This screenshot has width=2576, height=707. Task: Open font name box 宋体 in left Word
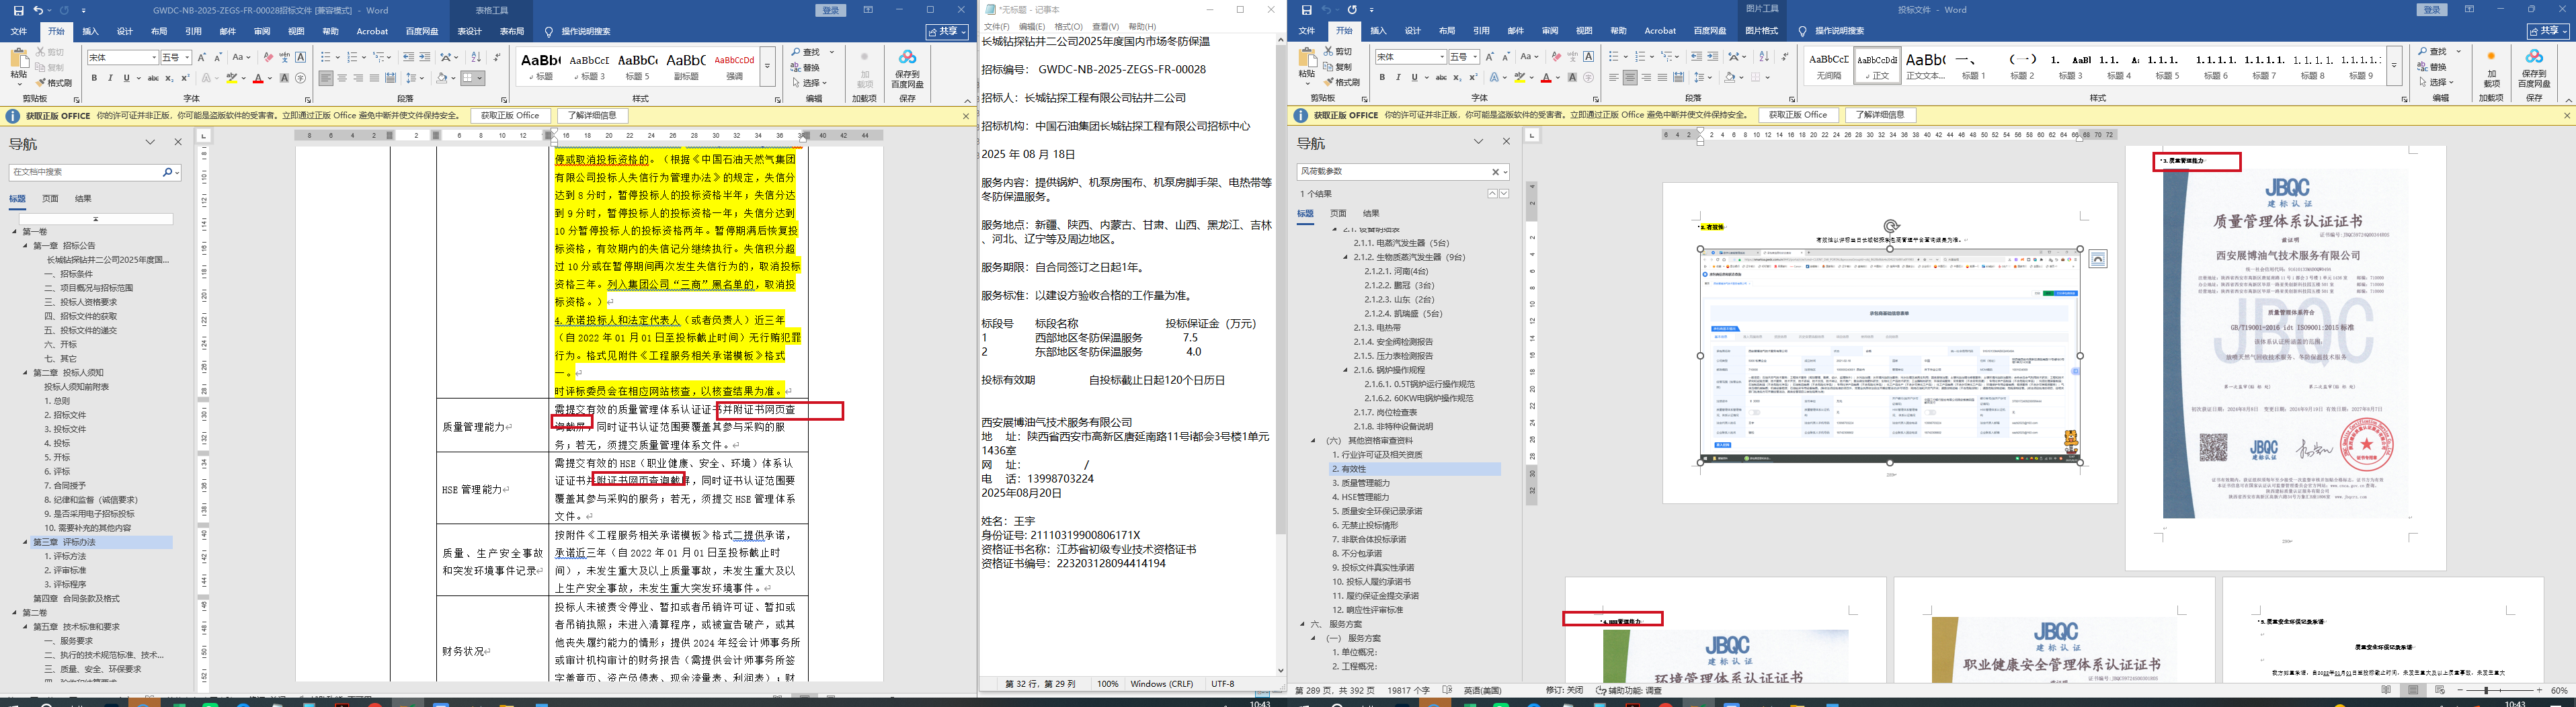pyautogui.click(x=122, y=57)
